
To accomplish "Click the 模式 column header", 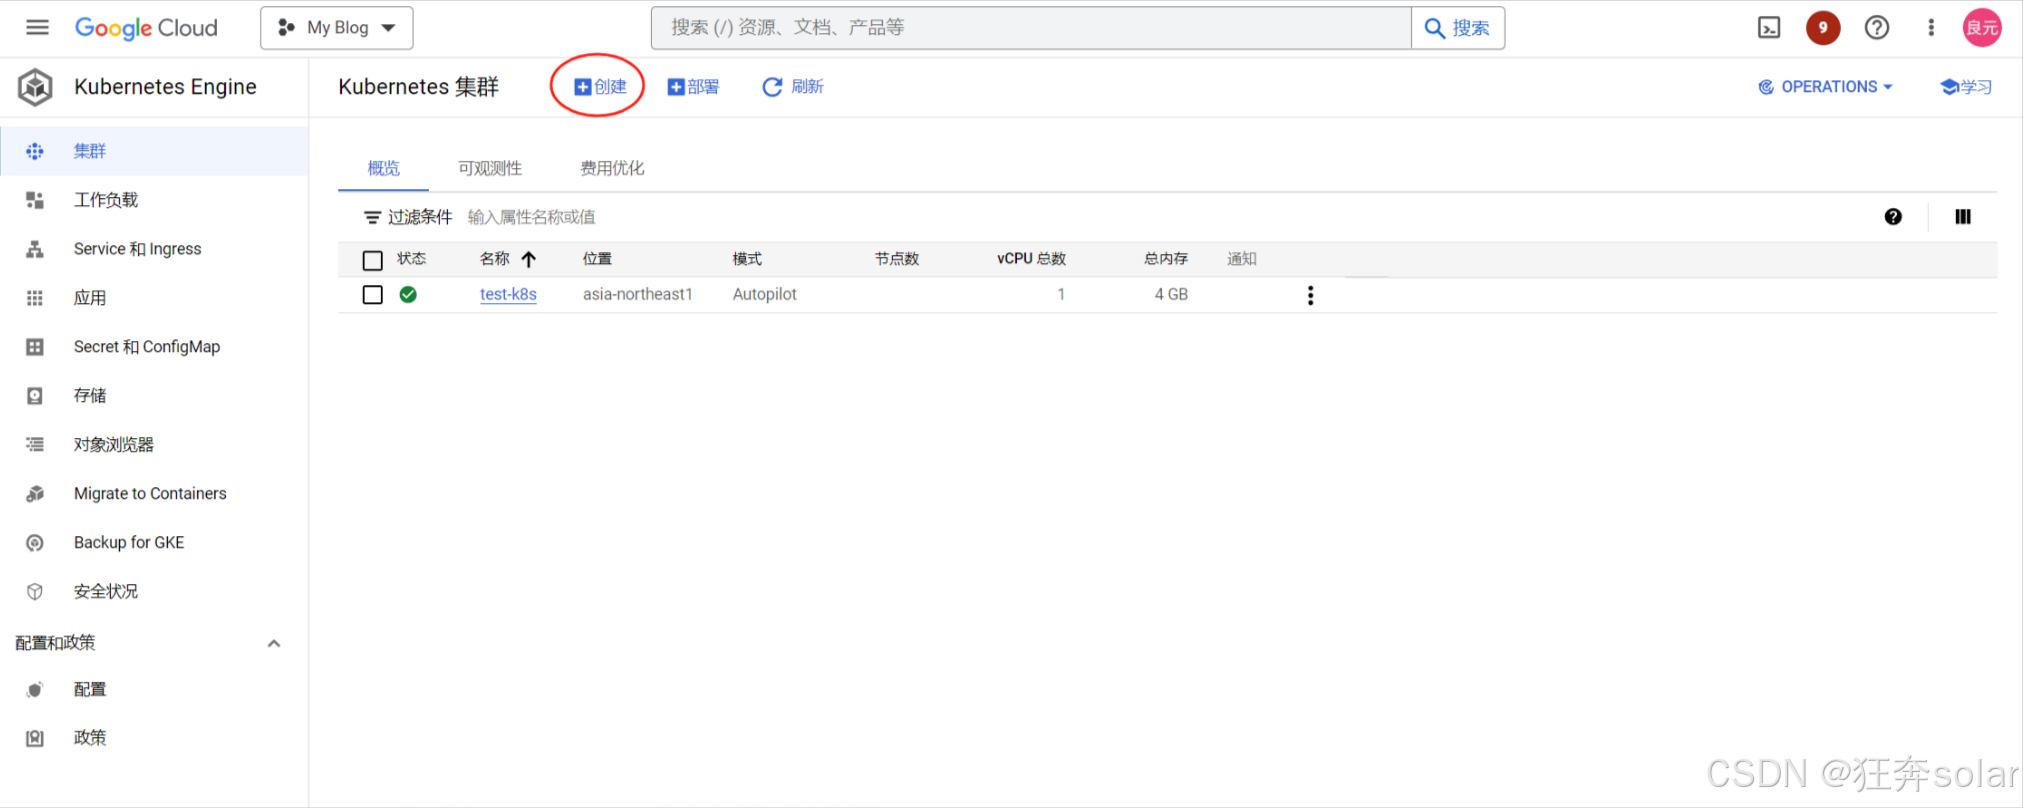I will (x=747, y=259).
